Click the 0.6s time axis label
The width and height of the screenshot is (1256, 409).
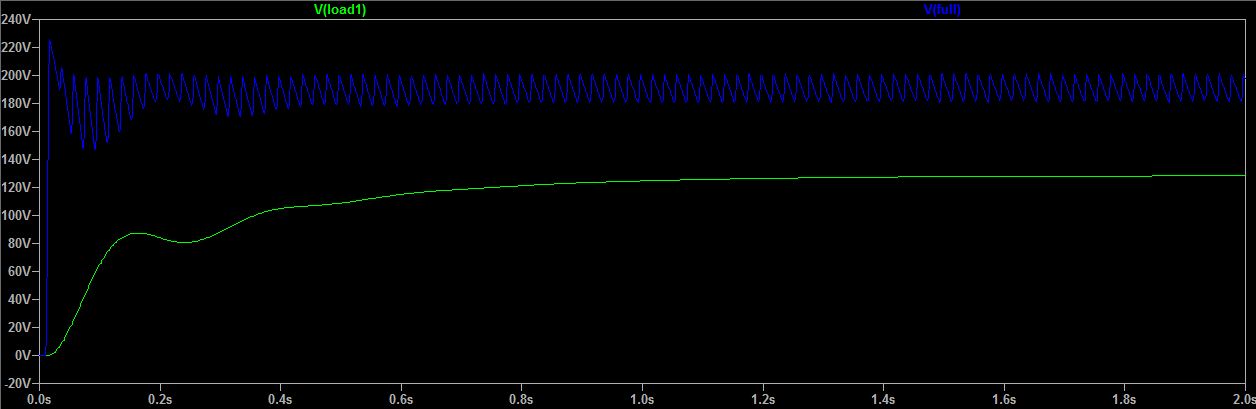pyautogui.click(x=401, y=399)
